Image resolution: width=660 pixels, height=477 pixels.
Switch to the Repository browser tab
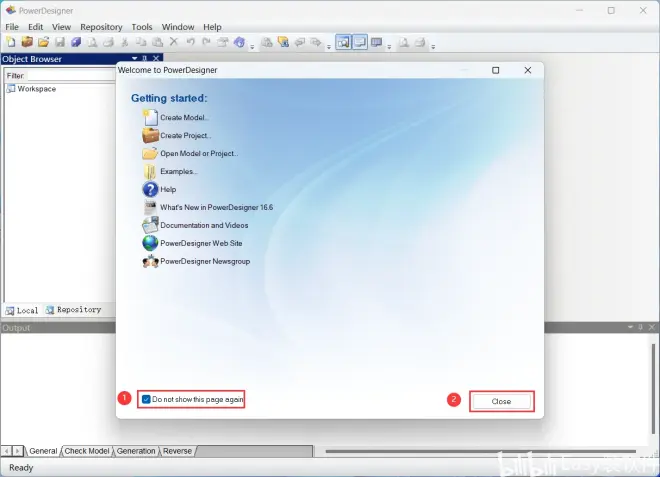click(74, 310)
